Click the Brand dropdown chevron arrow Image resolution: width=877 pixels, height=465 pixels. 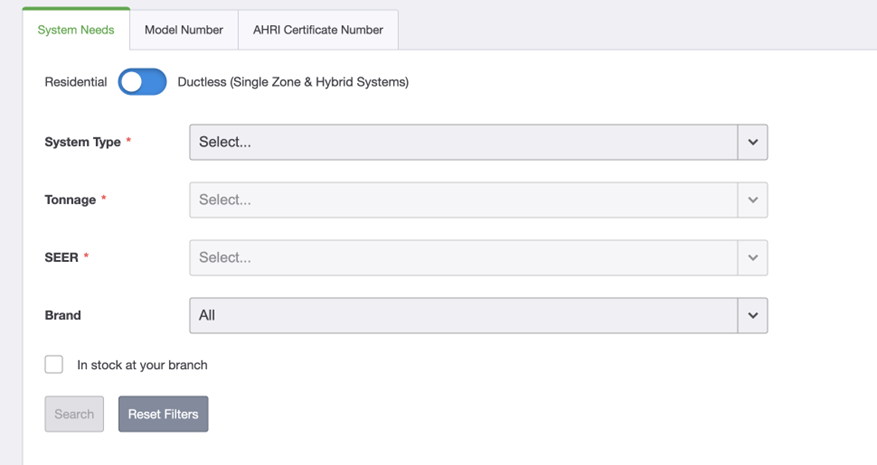point(752,315)
